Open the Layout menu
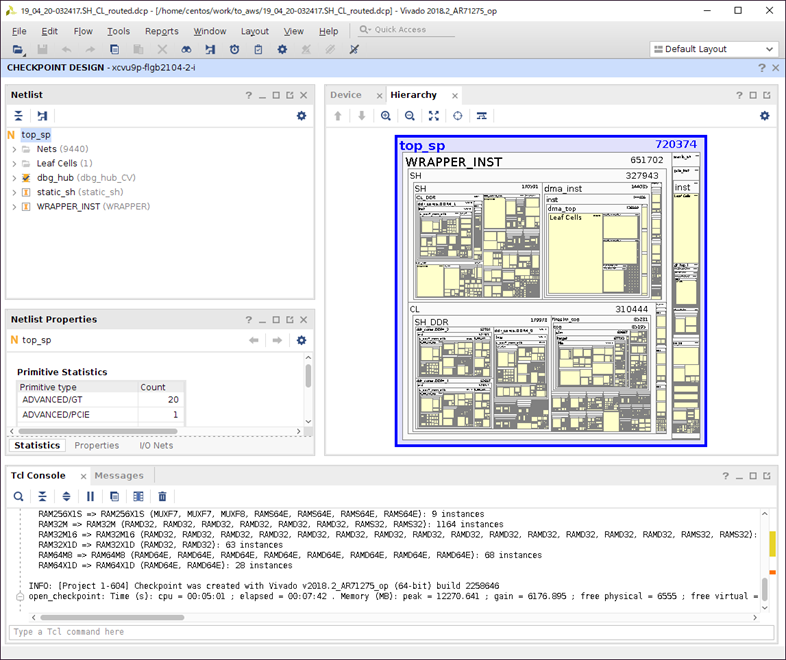The image size is (786, 660). (x=255, y=31)
